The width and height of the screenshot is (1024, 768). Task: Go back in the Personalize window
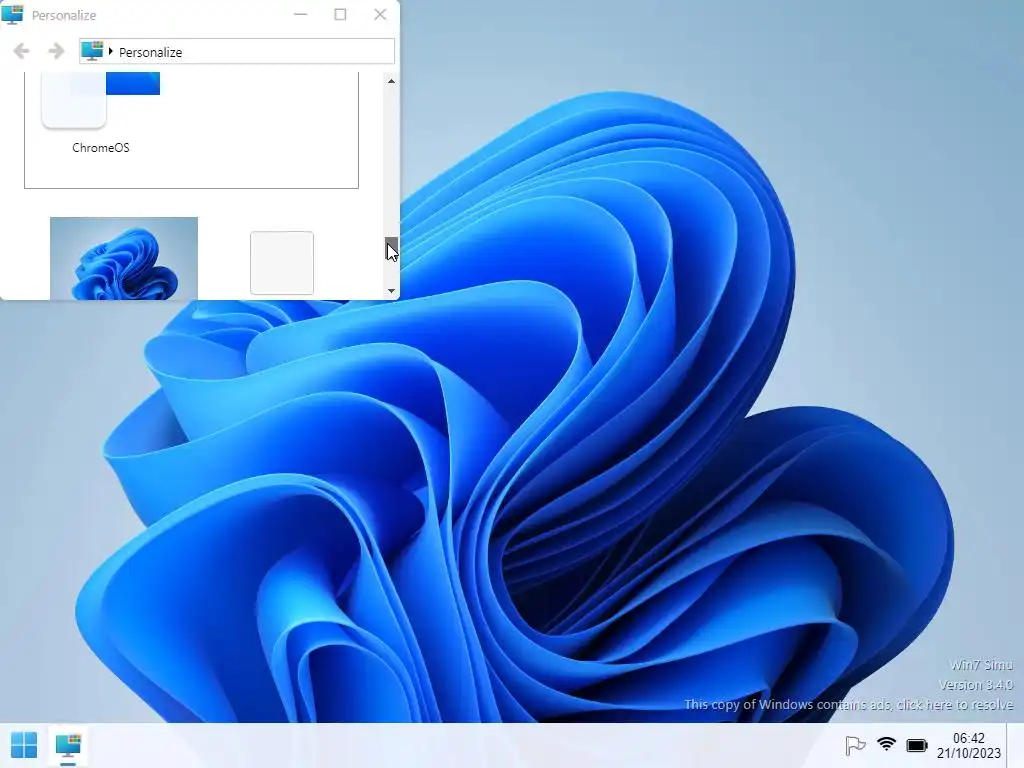coord(22,51)
